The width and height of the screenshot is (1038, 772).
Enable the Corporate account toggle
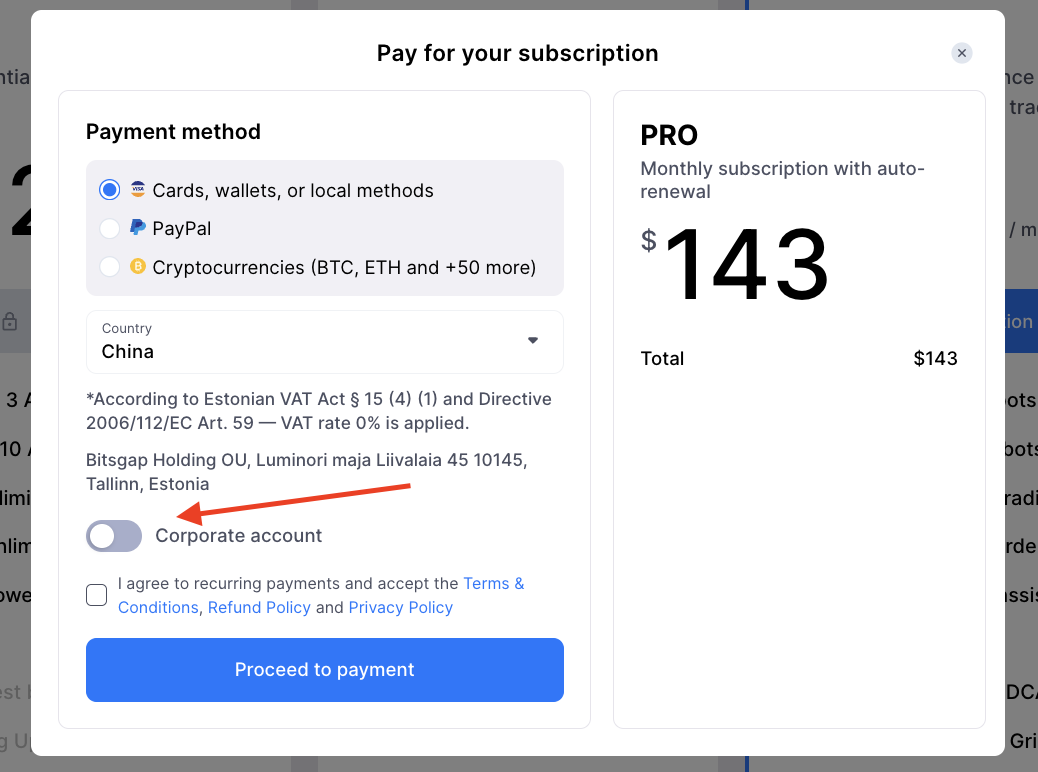(114, 536)
